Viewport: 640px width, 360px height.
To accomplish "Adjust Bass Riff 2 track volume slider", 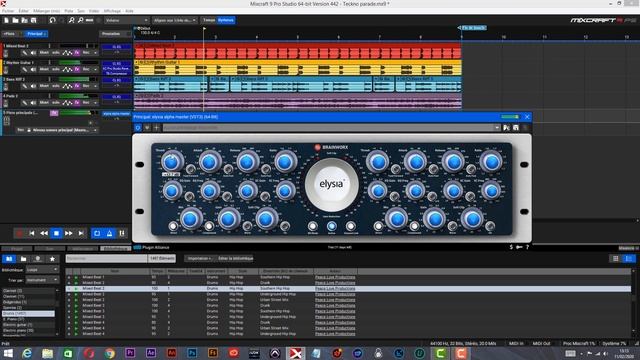I will pos(79,79).
